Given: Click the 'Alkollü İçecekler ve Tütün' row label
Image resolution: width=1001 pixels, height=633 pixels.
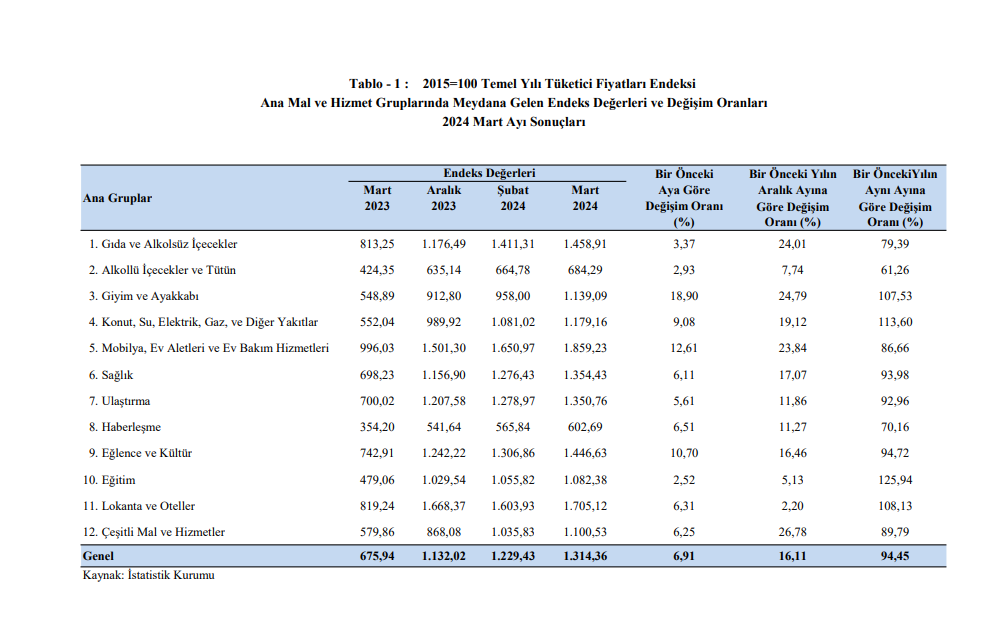Looking at the screenshot, I should 162,270.
